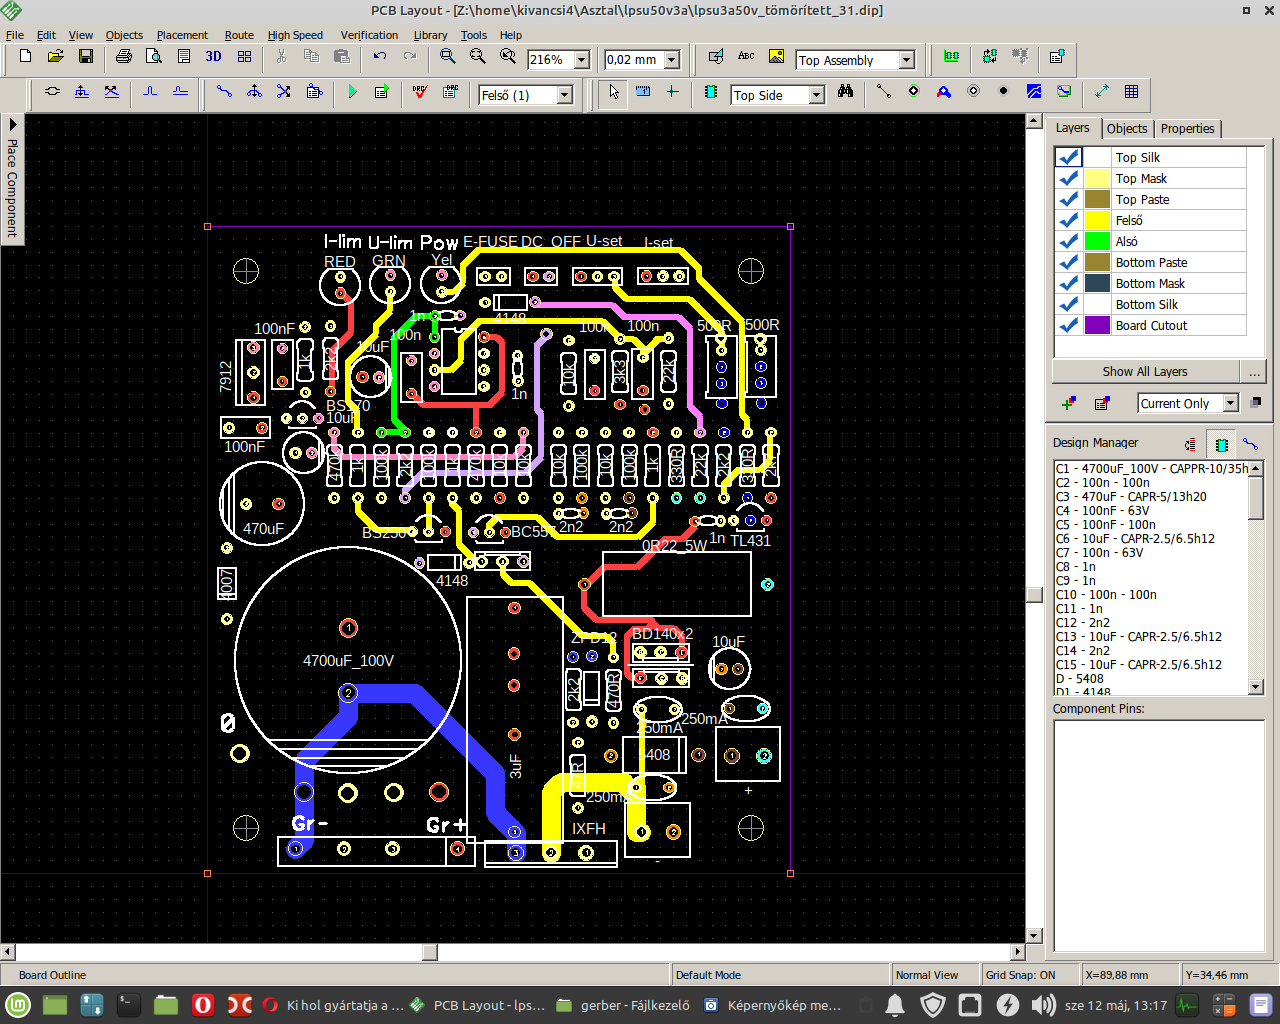Click the purple Board Cutout color swatch
The image size is (1280, 1024).
point(1097,325)
